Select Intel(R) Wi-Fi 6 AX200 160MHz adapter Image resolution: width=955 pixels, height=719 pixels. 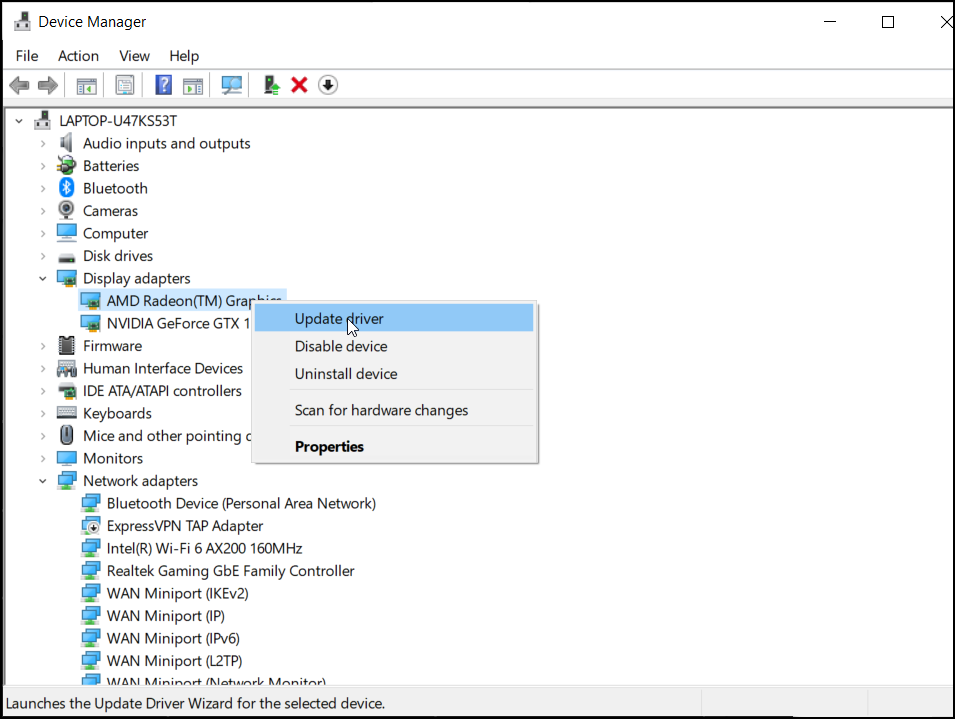pyautogui.click(x=204, y=549)
